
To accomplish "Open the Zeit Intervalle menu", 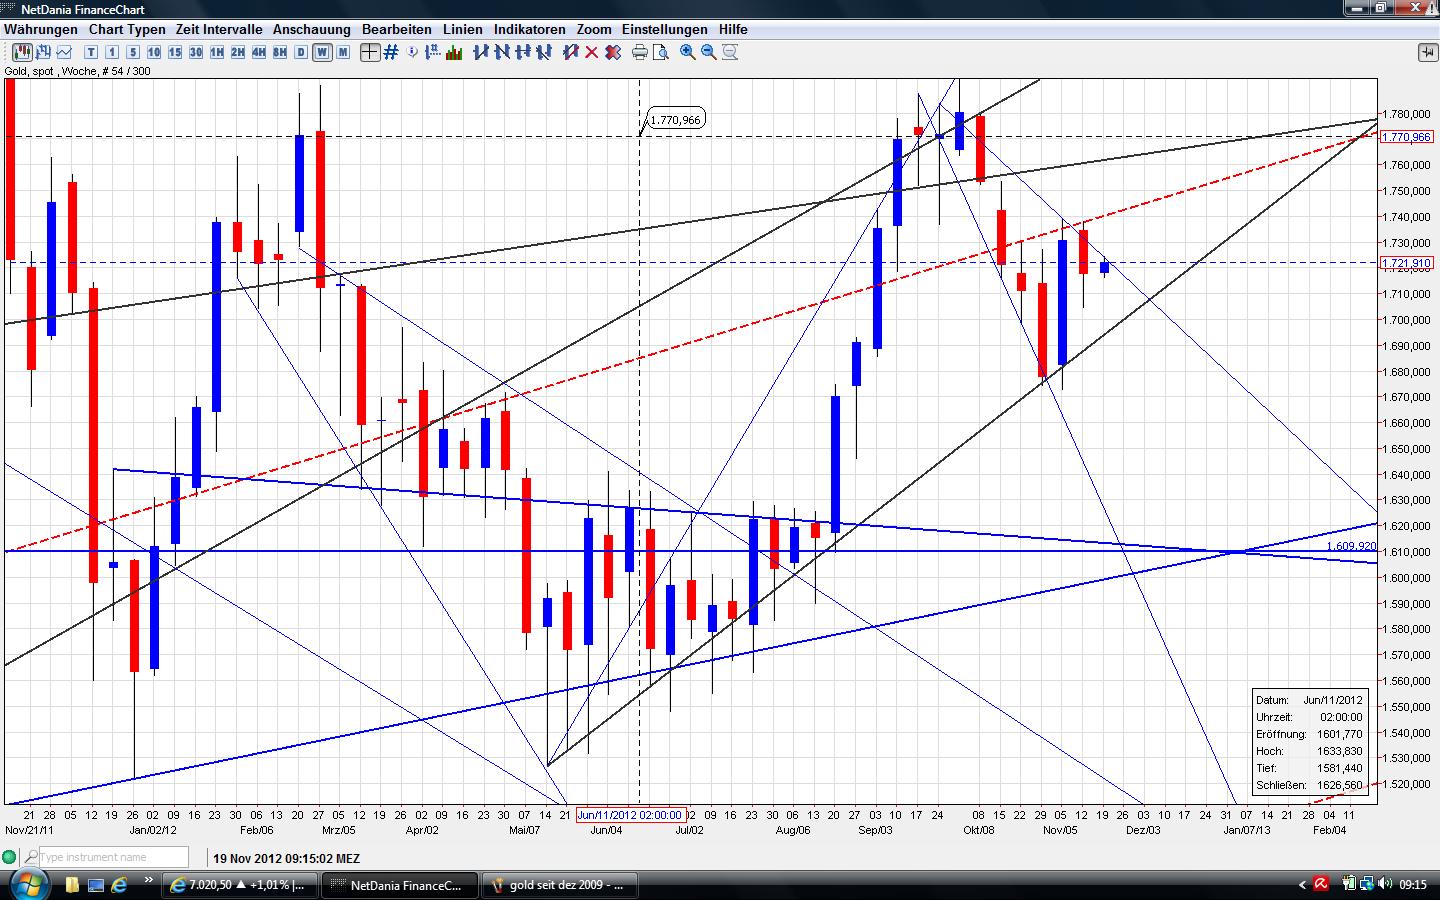I will coord(217,29).
